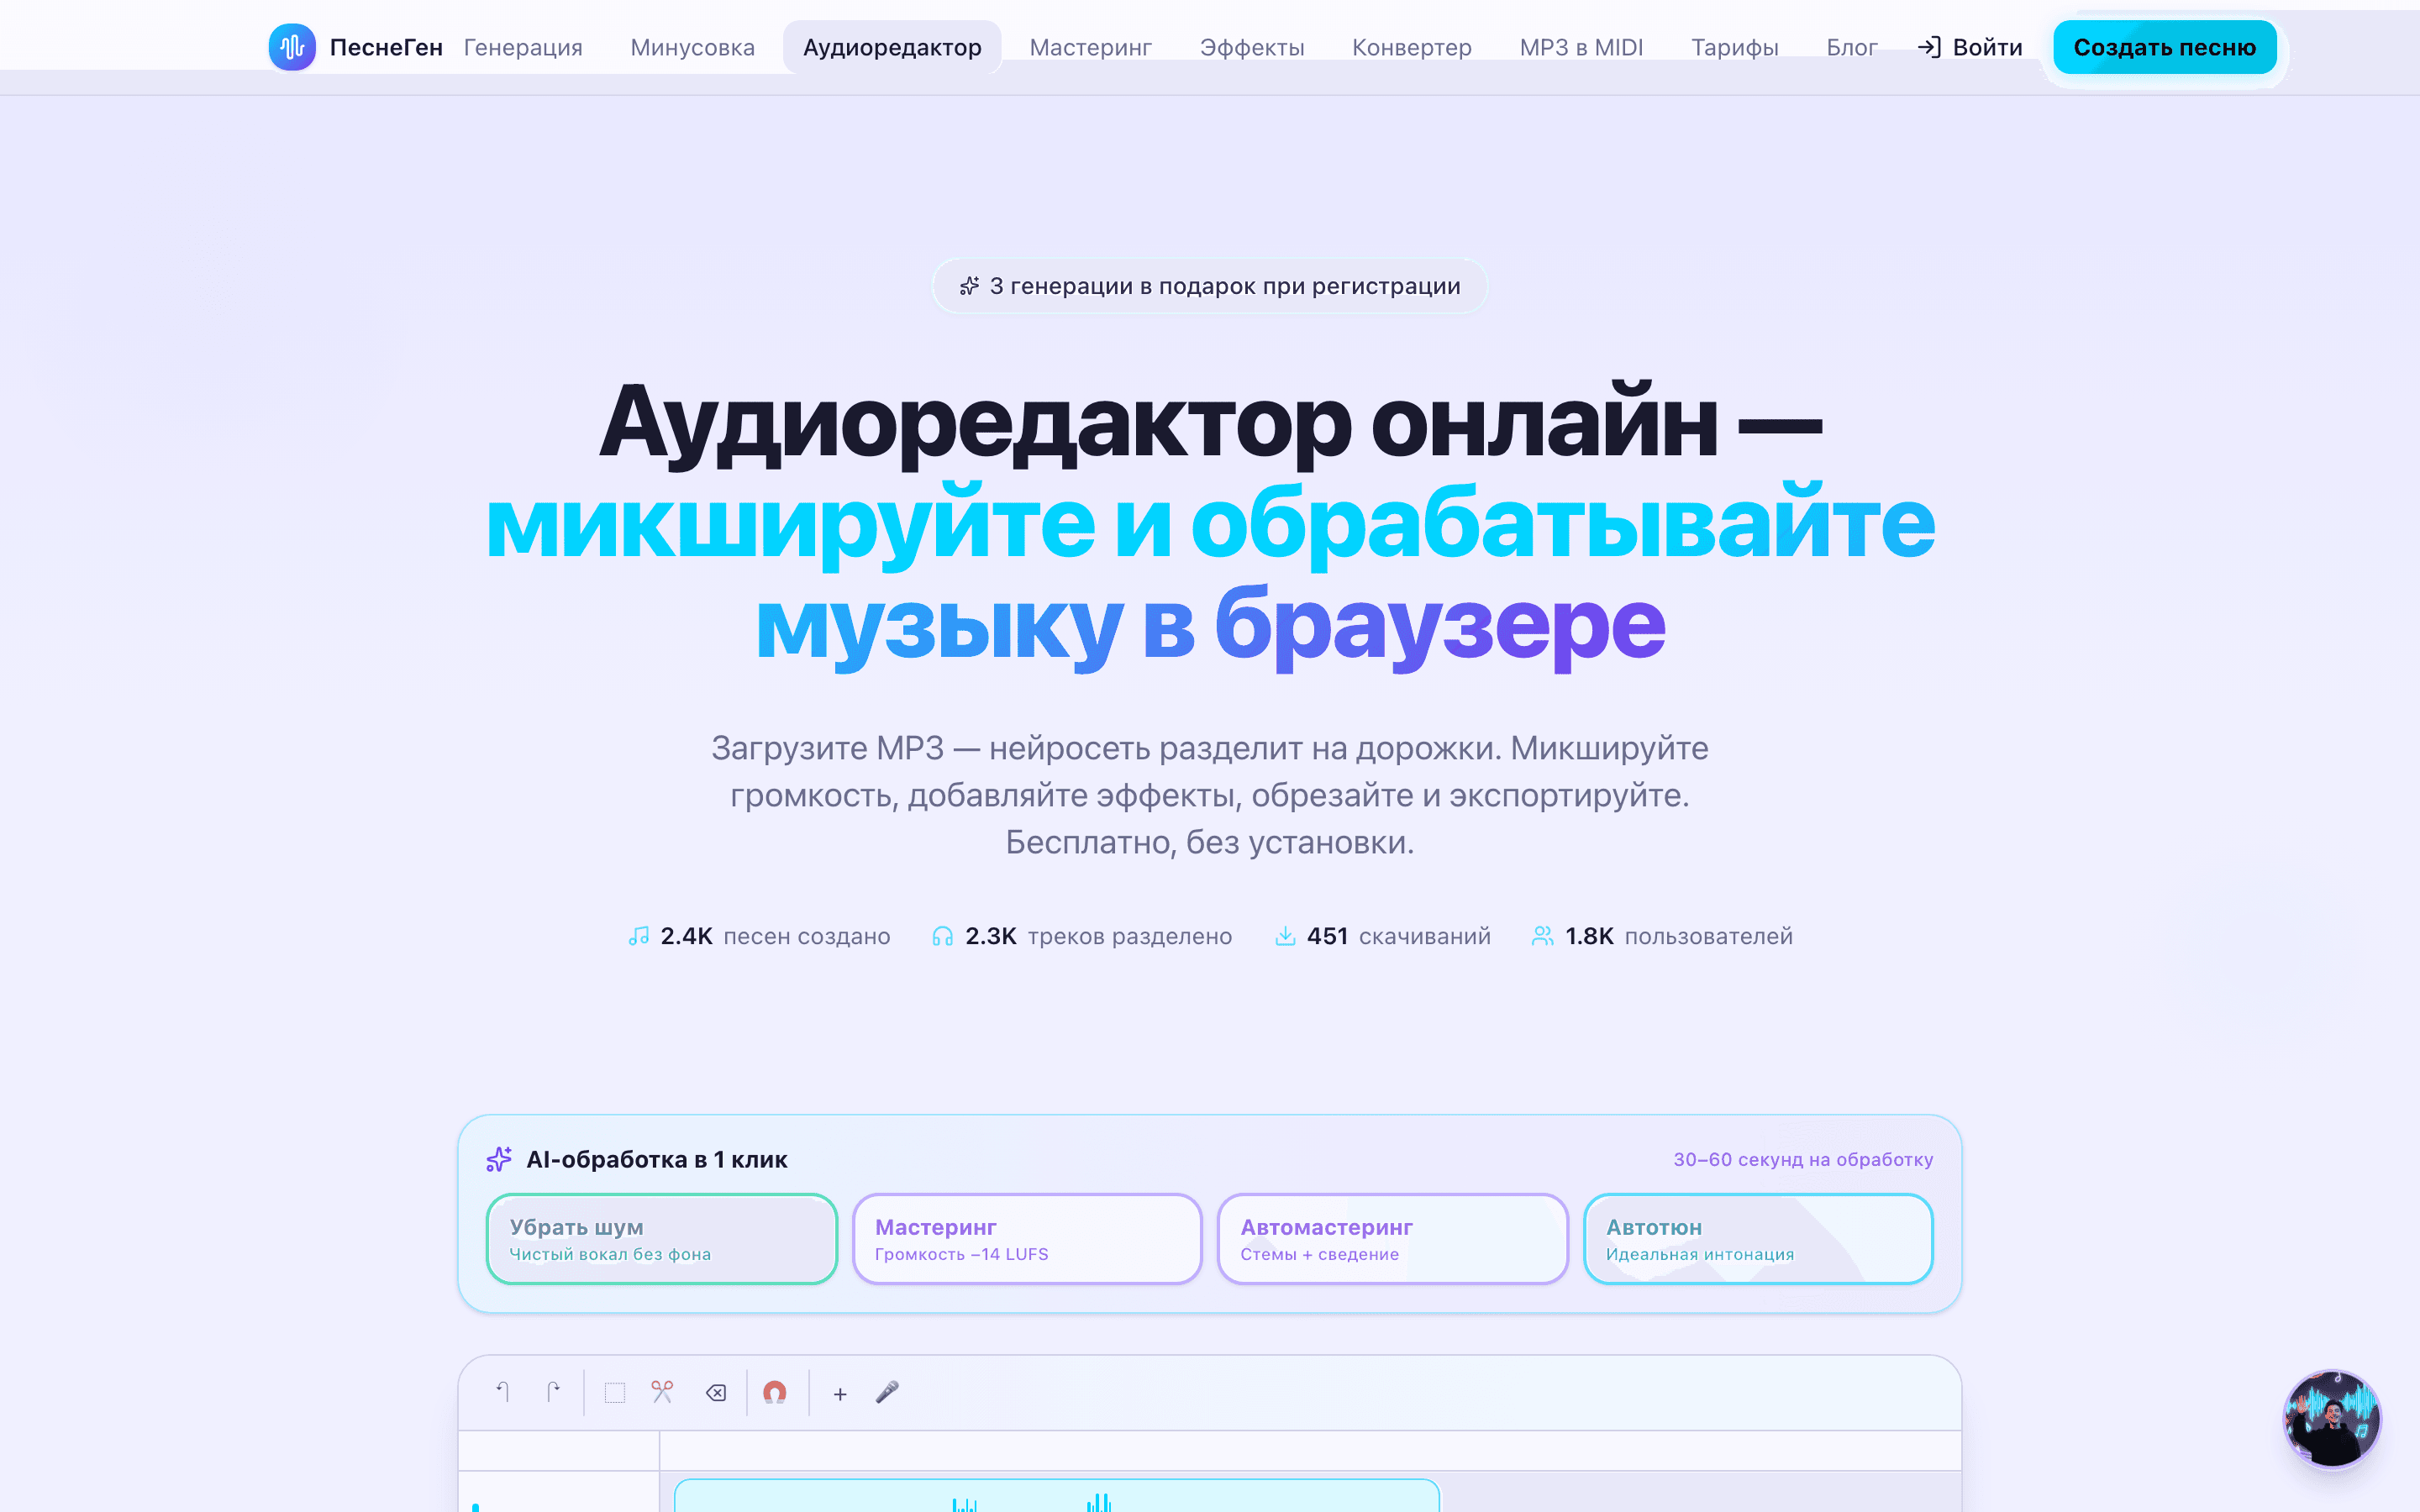Click the ПеснеГен brand name
This screenshot has width=2420, height=1512.
point(386,47)
